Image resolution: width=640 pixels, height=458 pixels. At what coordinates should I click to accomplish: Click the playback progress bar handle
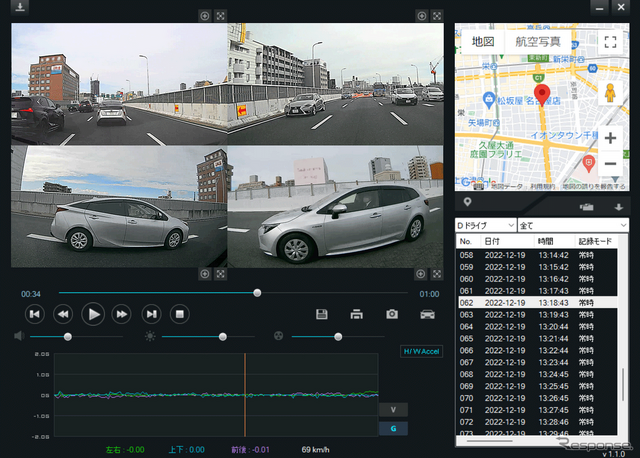coord(257,293)
